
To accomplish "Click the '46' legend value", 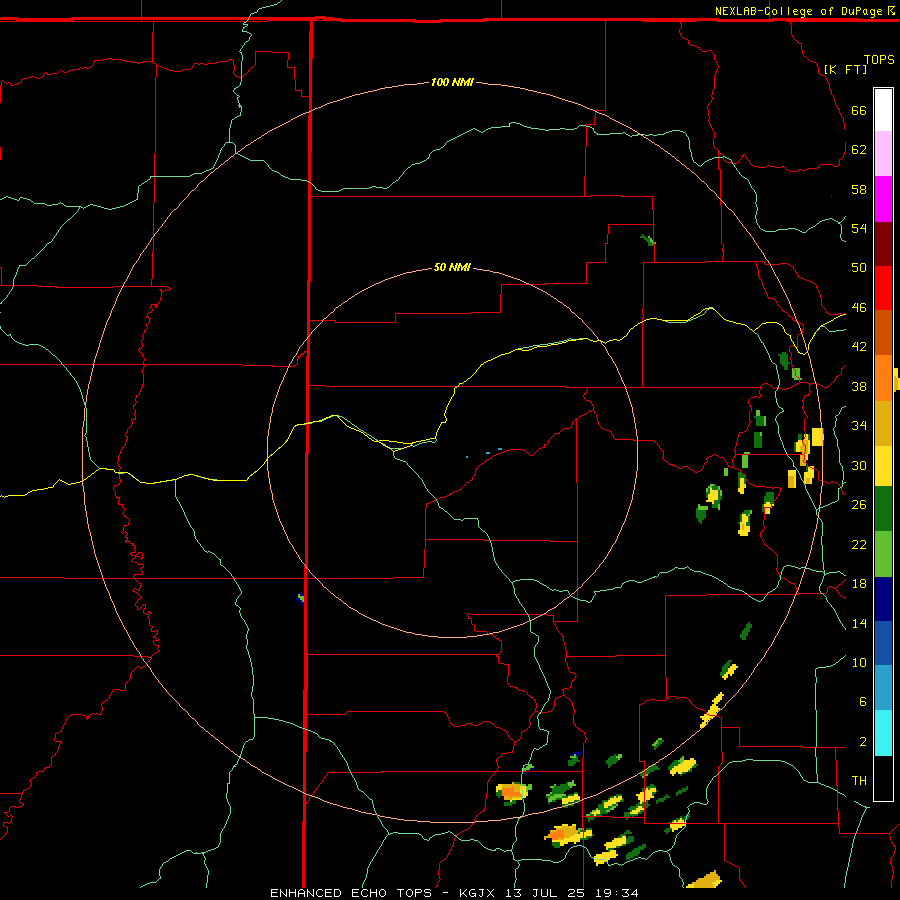I will tap(859, 308).
